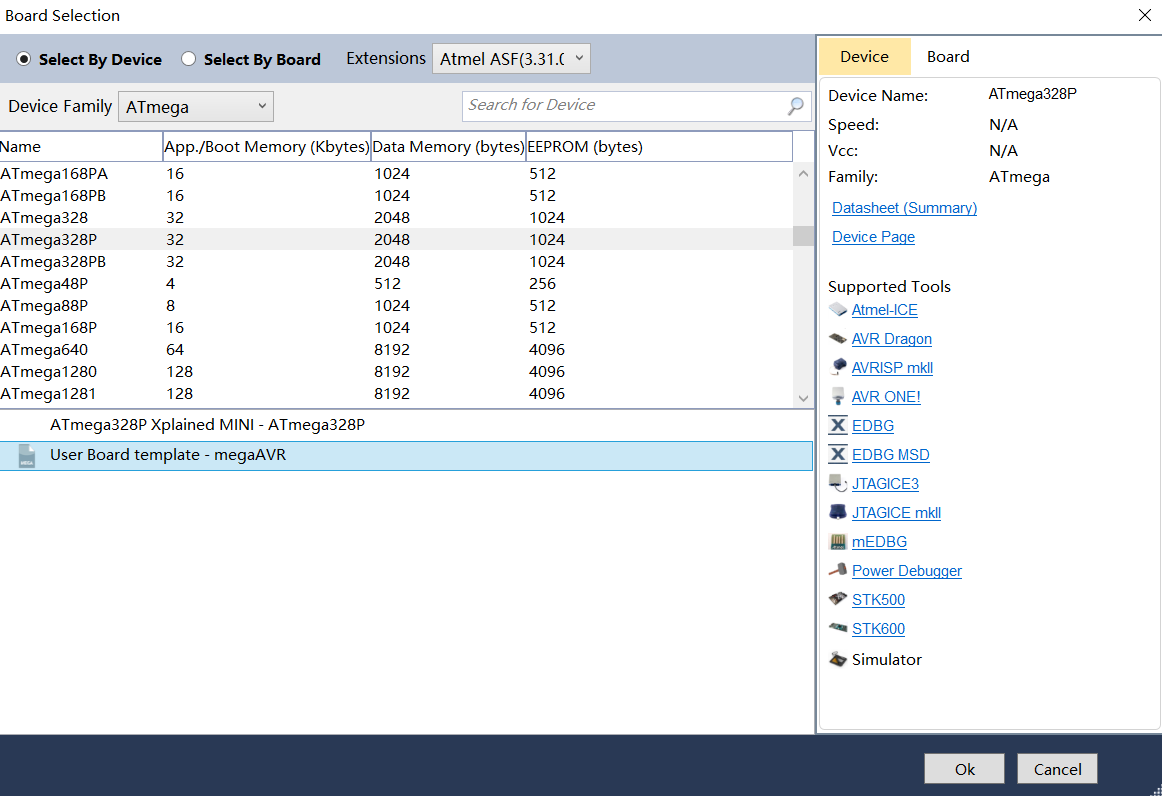Screen dimensions: 1162x796
Task: Switch to the Board tab
Action: (x=948, y=56)
